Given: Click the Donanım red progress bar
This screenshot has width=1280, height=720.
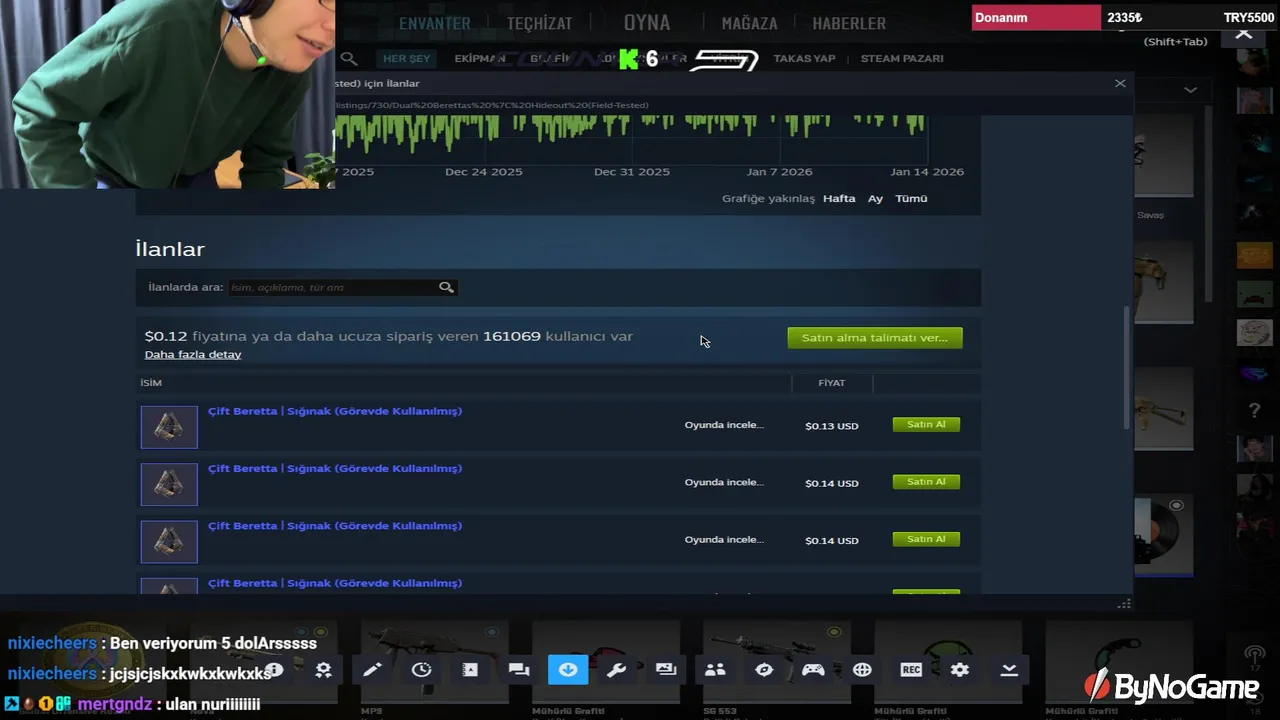Looking at the screenshot, I should click(x=1036, y=18).
